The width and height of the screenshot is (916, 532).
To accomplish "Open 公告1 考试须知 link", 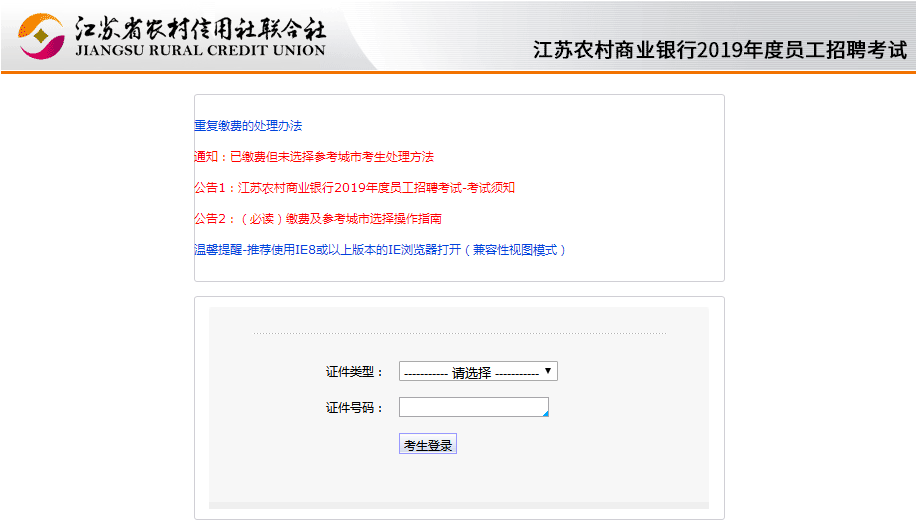I will (x=354, y=187).
